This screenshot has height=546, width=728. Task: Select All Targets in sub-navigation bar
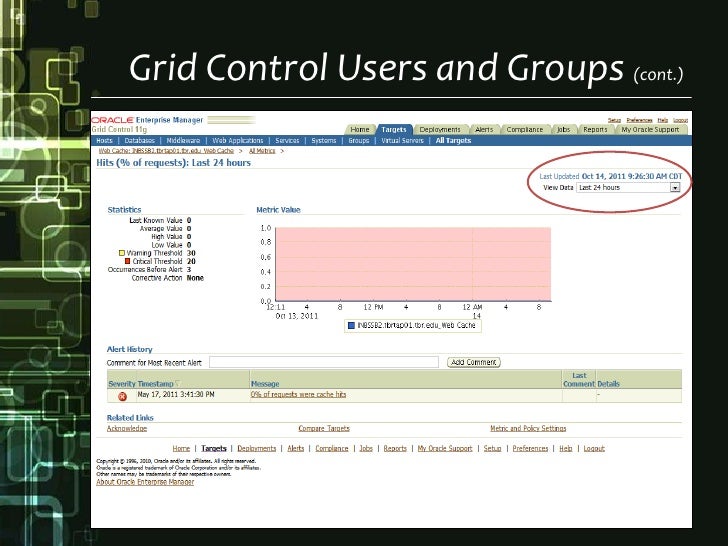coord(453,141)
